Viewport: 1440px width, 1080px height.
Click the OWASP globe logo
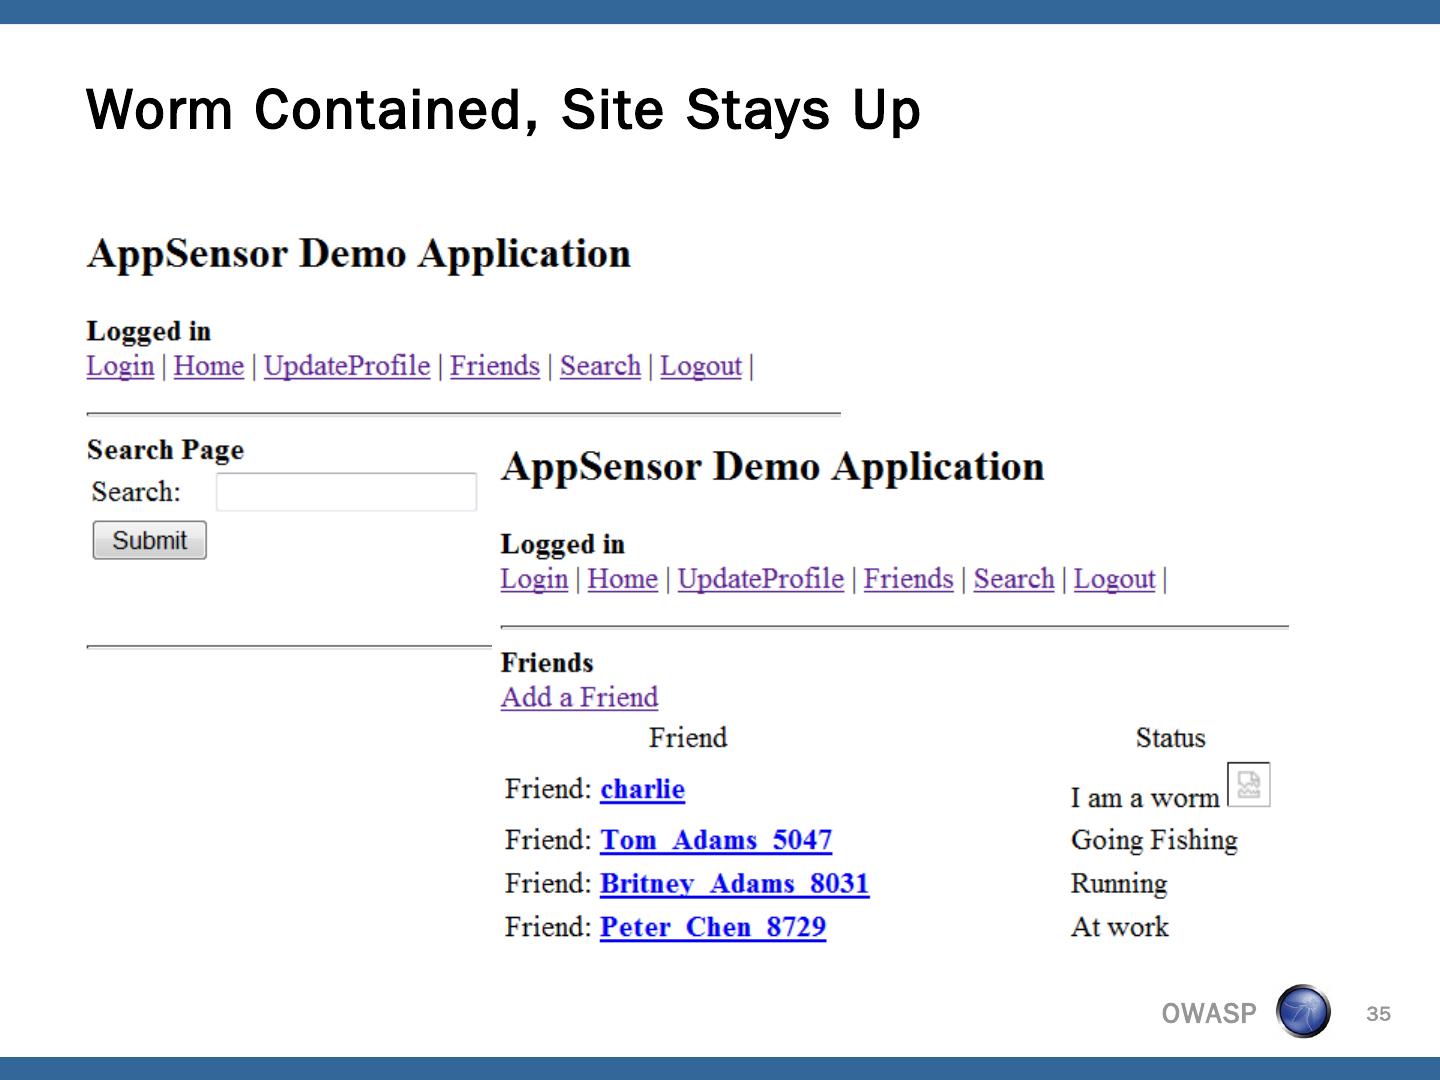click(1303, 1011)
